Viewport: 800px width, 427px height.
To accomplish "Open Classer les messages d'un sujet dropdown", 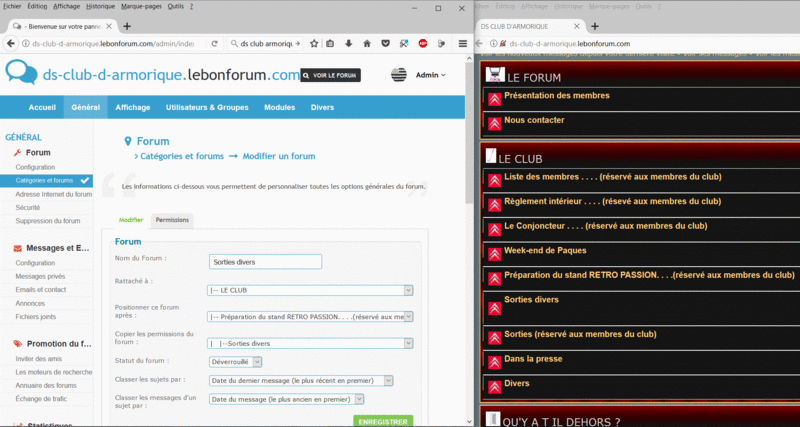I will (287, 399).
